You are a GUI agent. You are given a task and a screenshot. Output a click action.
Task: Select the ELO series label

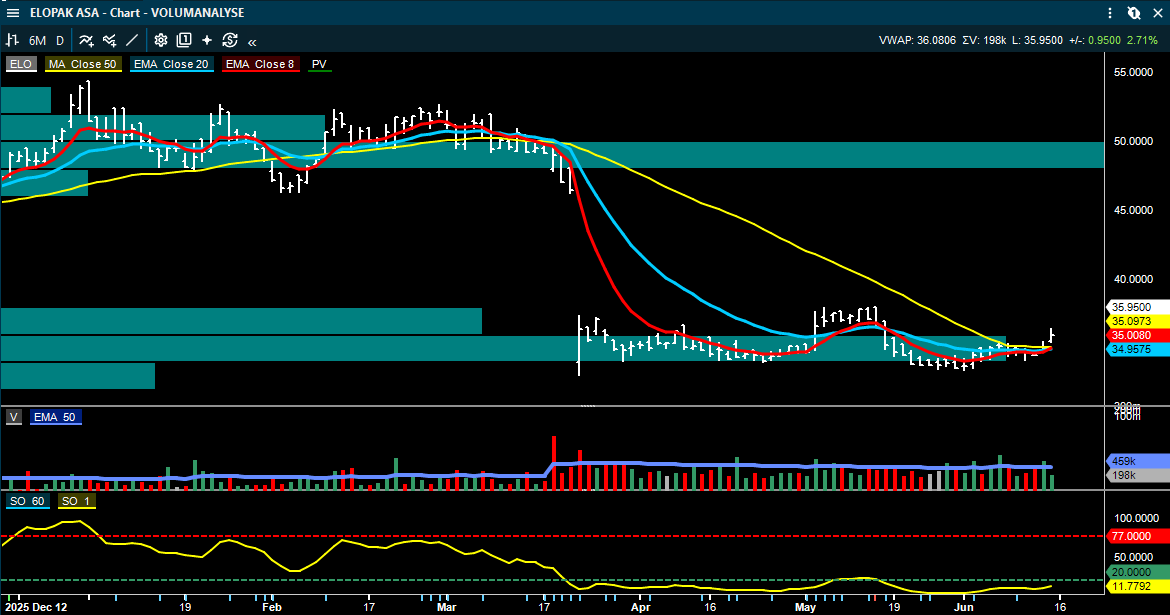(21, 64)
